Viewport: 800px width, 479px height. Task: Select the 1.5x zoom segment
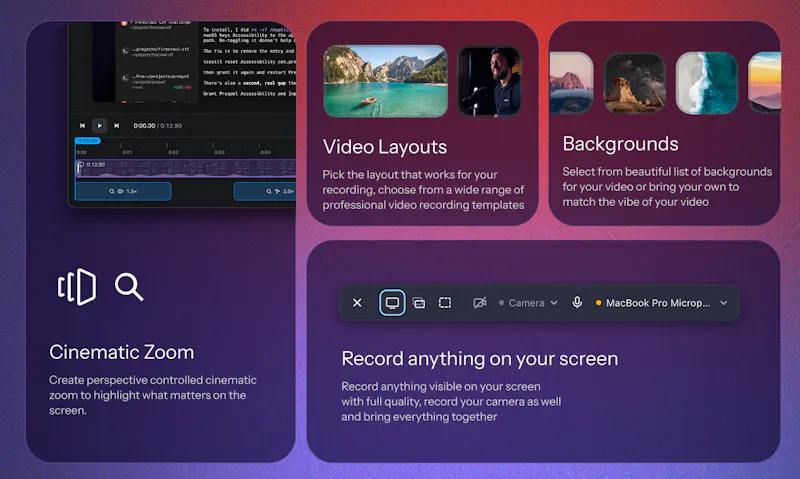click(123, 191)
